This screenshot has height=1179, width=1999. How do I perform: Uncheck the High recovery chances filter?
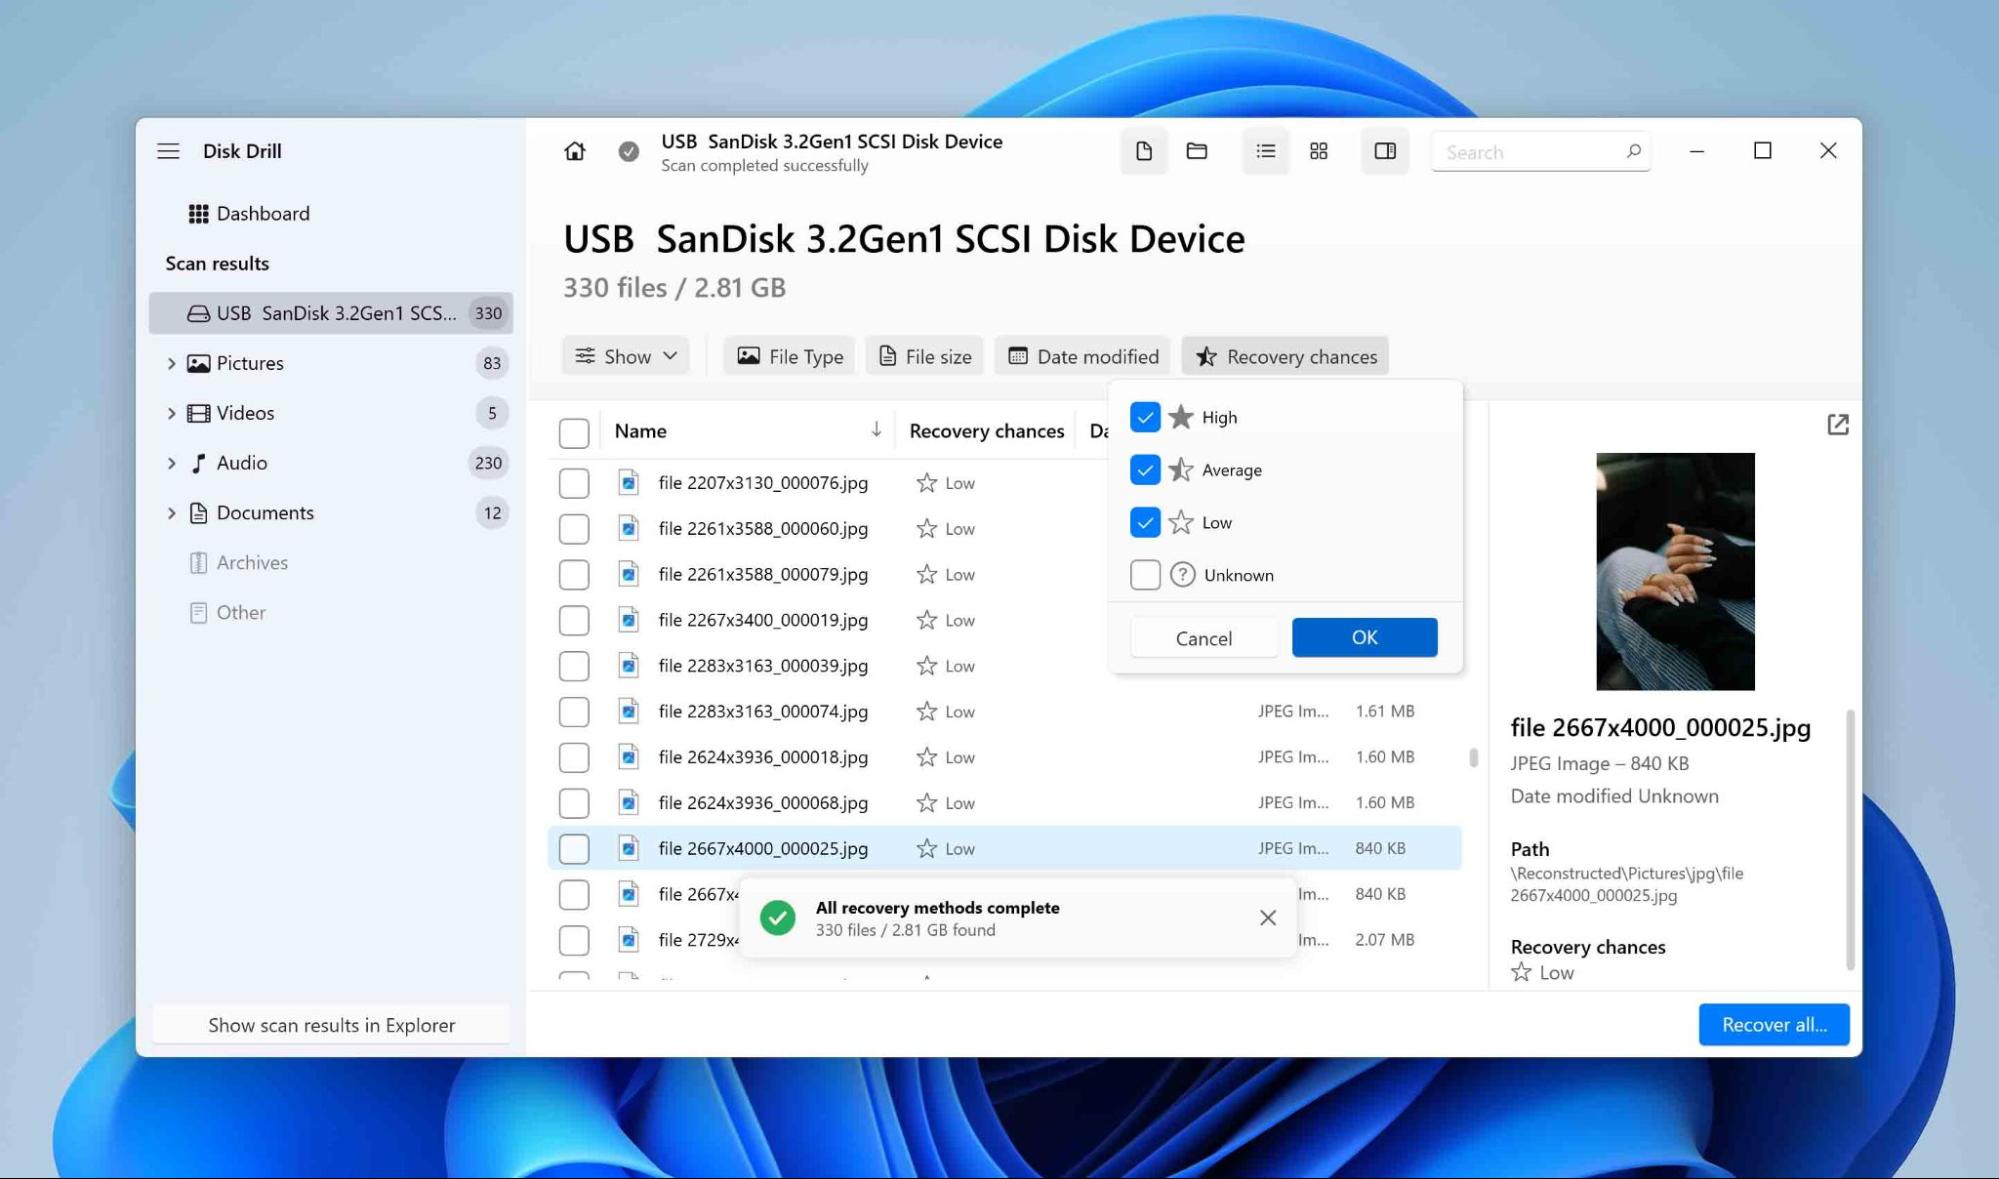tap(1145, 417)
